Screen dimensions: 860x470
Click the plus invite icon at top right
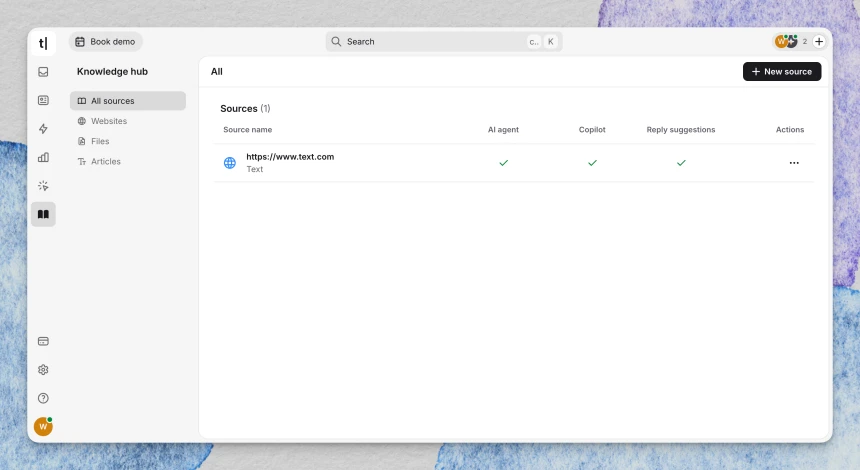pos(819,41)
